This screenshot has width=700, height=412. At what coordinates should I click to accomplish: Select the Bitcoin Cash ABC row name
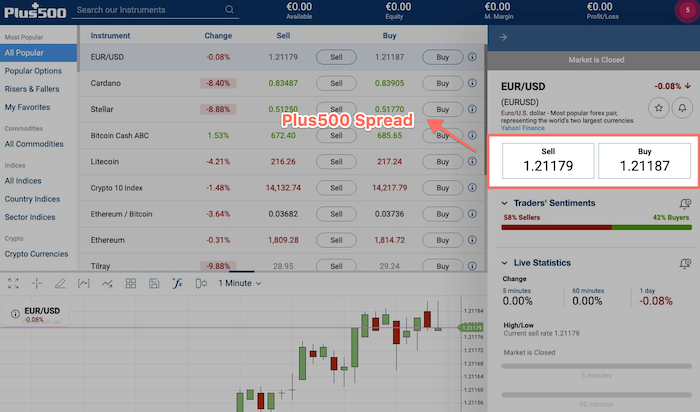coord(119,135)
